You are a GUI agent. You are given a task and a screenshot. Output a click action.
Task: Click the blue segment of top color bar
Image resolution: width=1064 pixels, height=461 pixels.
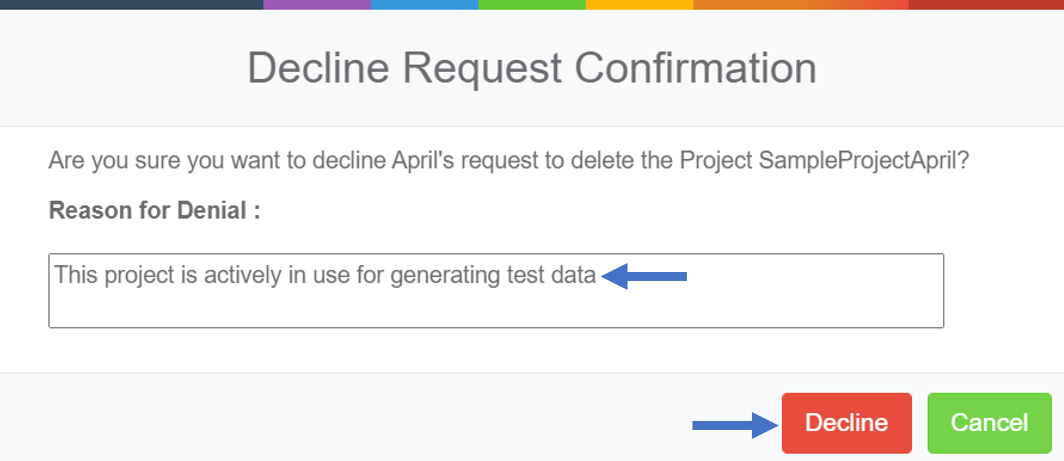pos(424,4)
